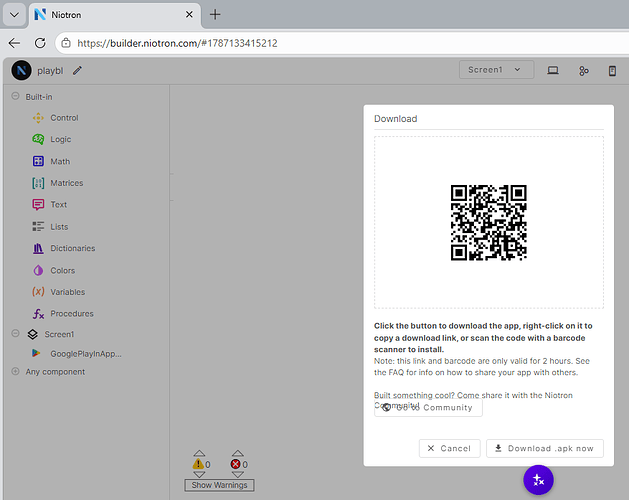Select the Procedures blocks icon

(38, 314)
